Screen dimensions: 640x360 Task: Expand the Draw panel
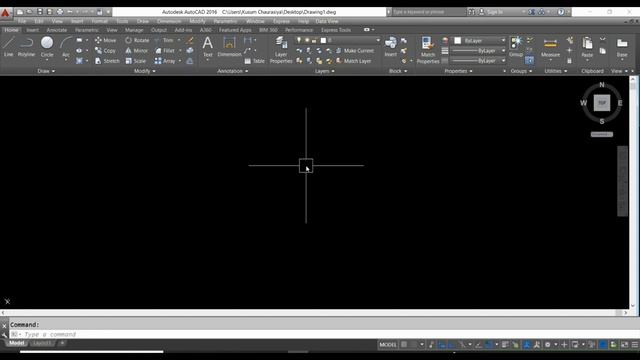(x=46, y=71)
